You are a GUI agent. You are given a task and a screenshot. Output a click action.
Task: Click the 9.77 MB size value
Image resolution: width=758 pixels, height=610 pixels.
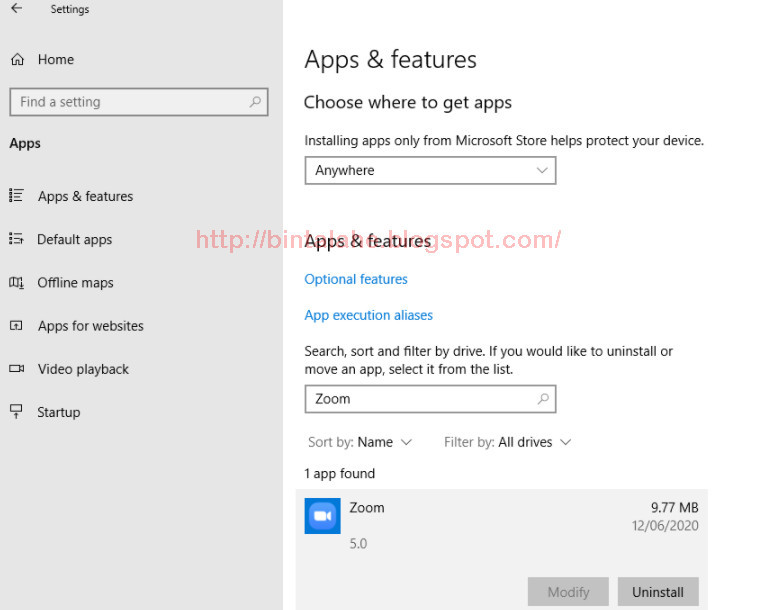(674, 508)
